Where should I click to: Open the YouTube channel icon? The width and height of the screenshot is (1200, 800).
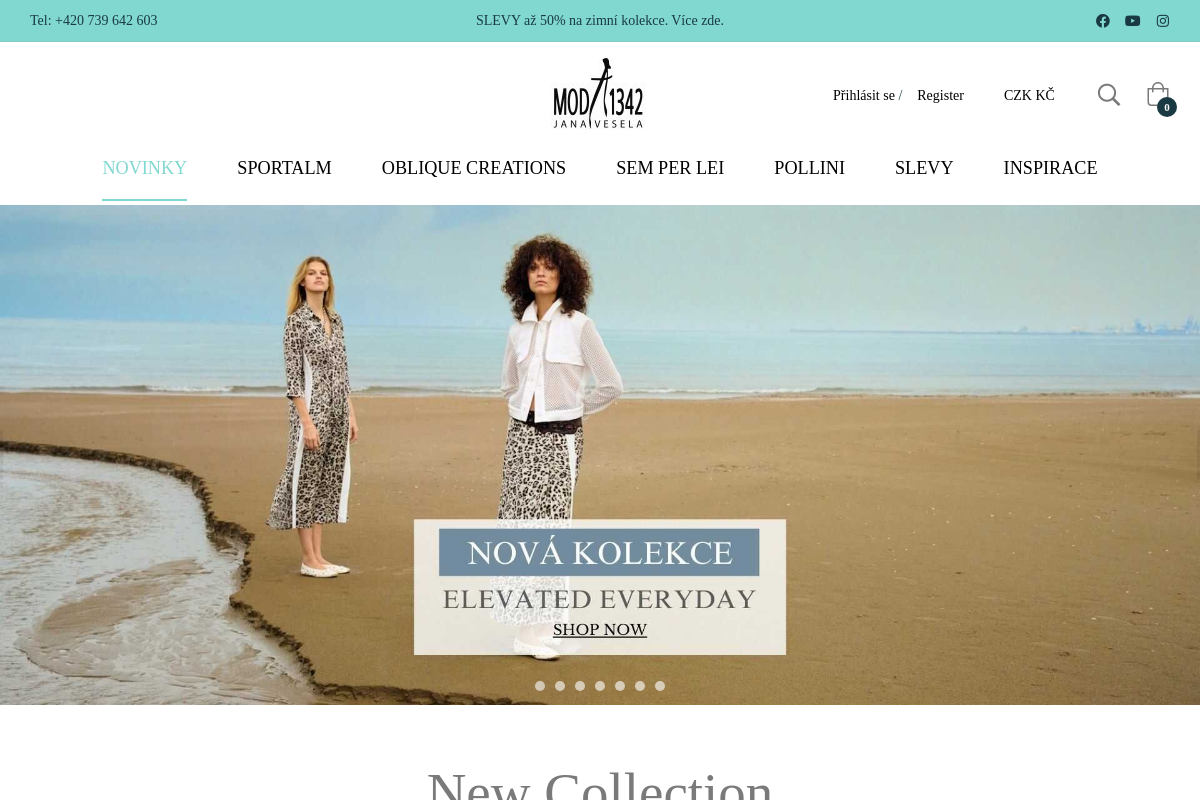tap(1133, 21)
